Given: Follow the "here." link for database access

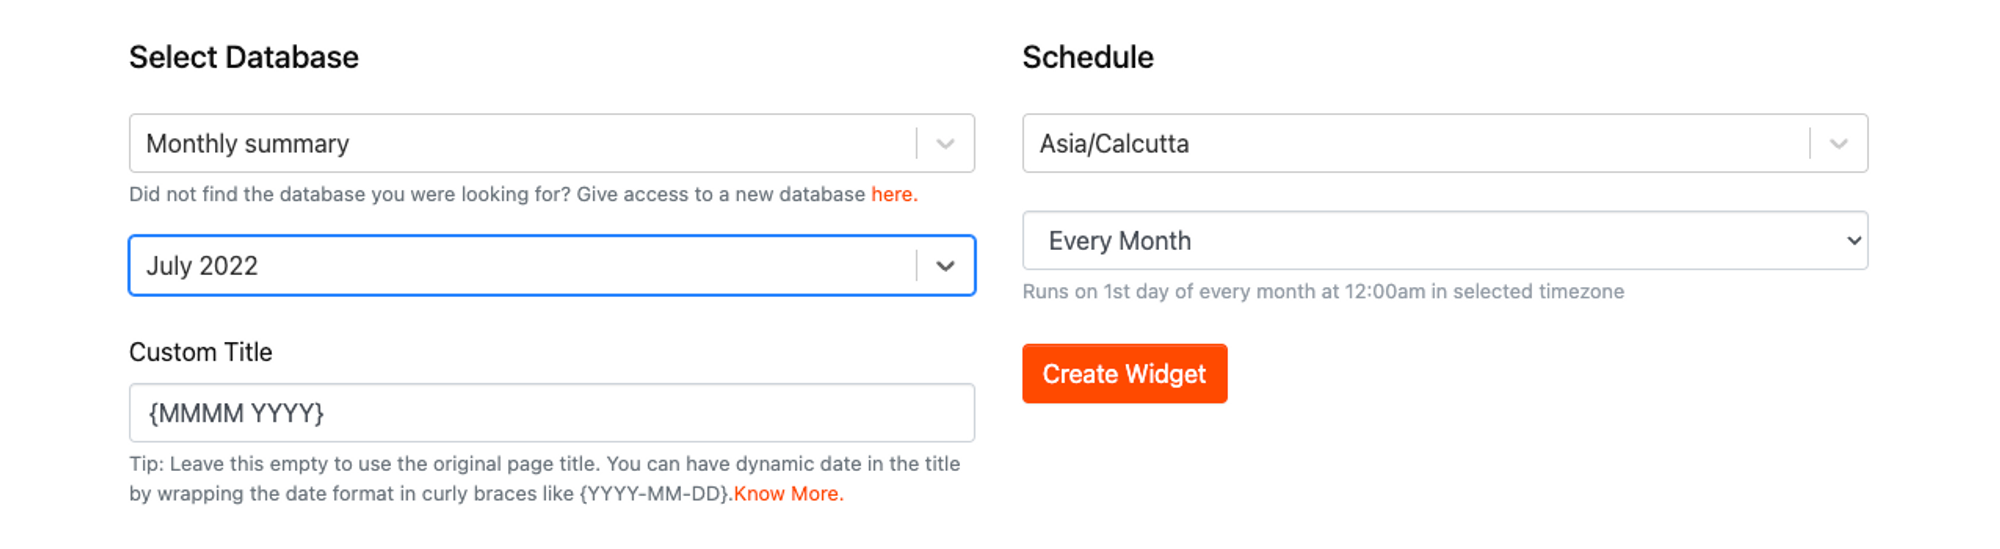Looking at the screenshot, I should [x=893, y=195].
